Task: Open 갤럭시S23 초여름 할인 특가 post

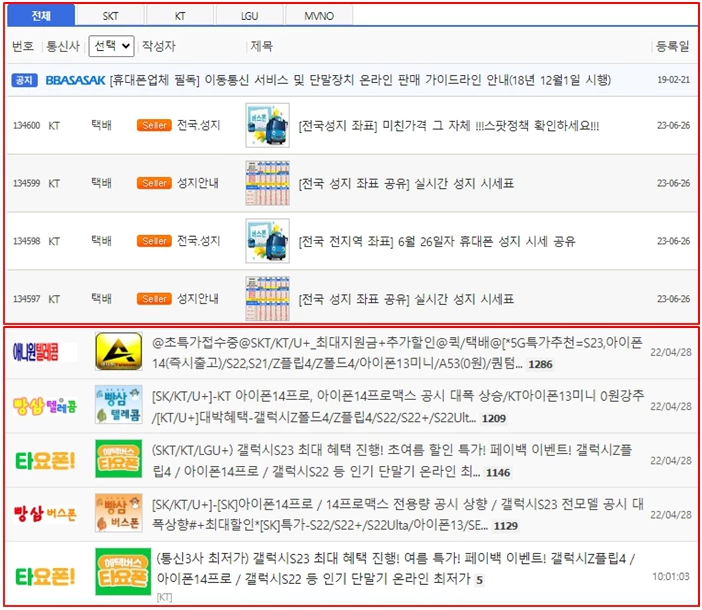Action: 392,461
